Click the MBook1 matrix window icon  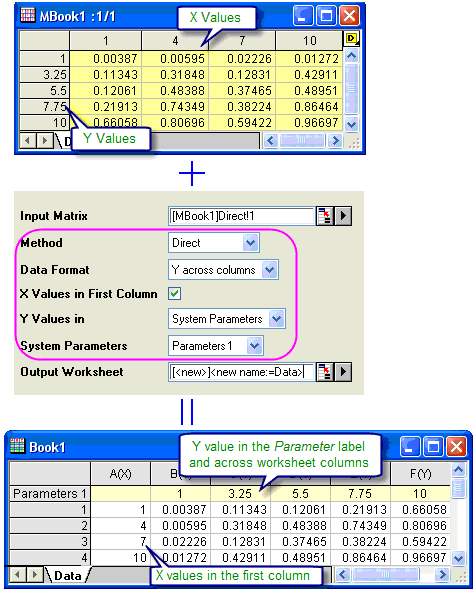coord(27,15)
